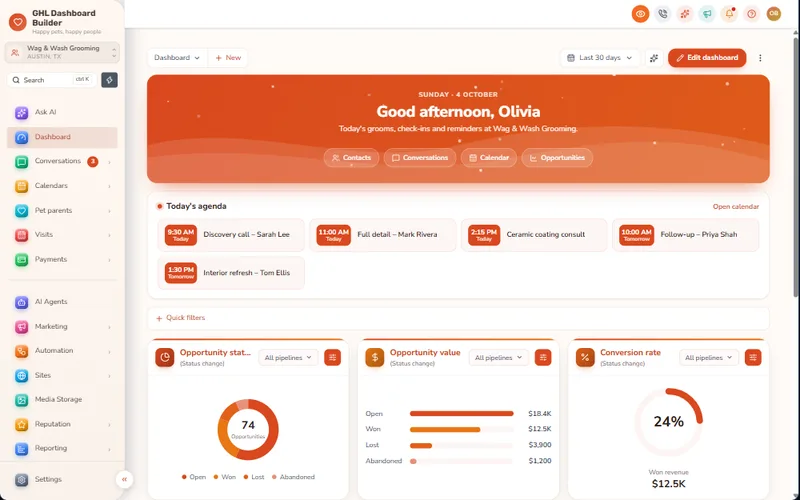Image resolution: width=800 pixels, height=500 pixels.
Task: Open the Wag & Wash Grooming location switcher
Action: click(62, 52)
